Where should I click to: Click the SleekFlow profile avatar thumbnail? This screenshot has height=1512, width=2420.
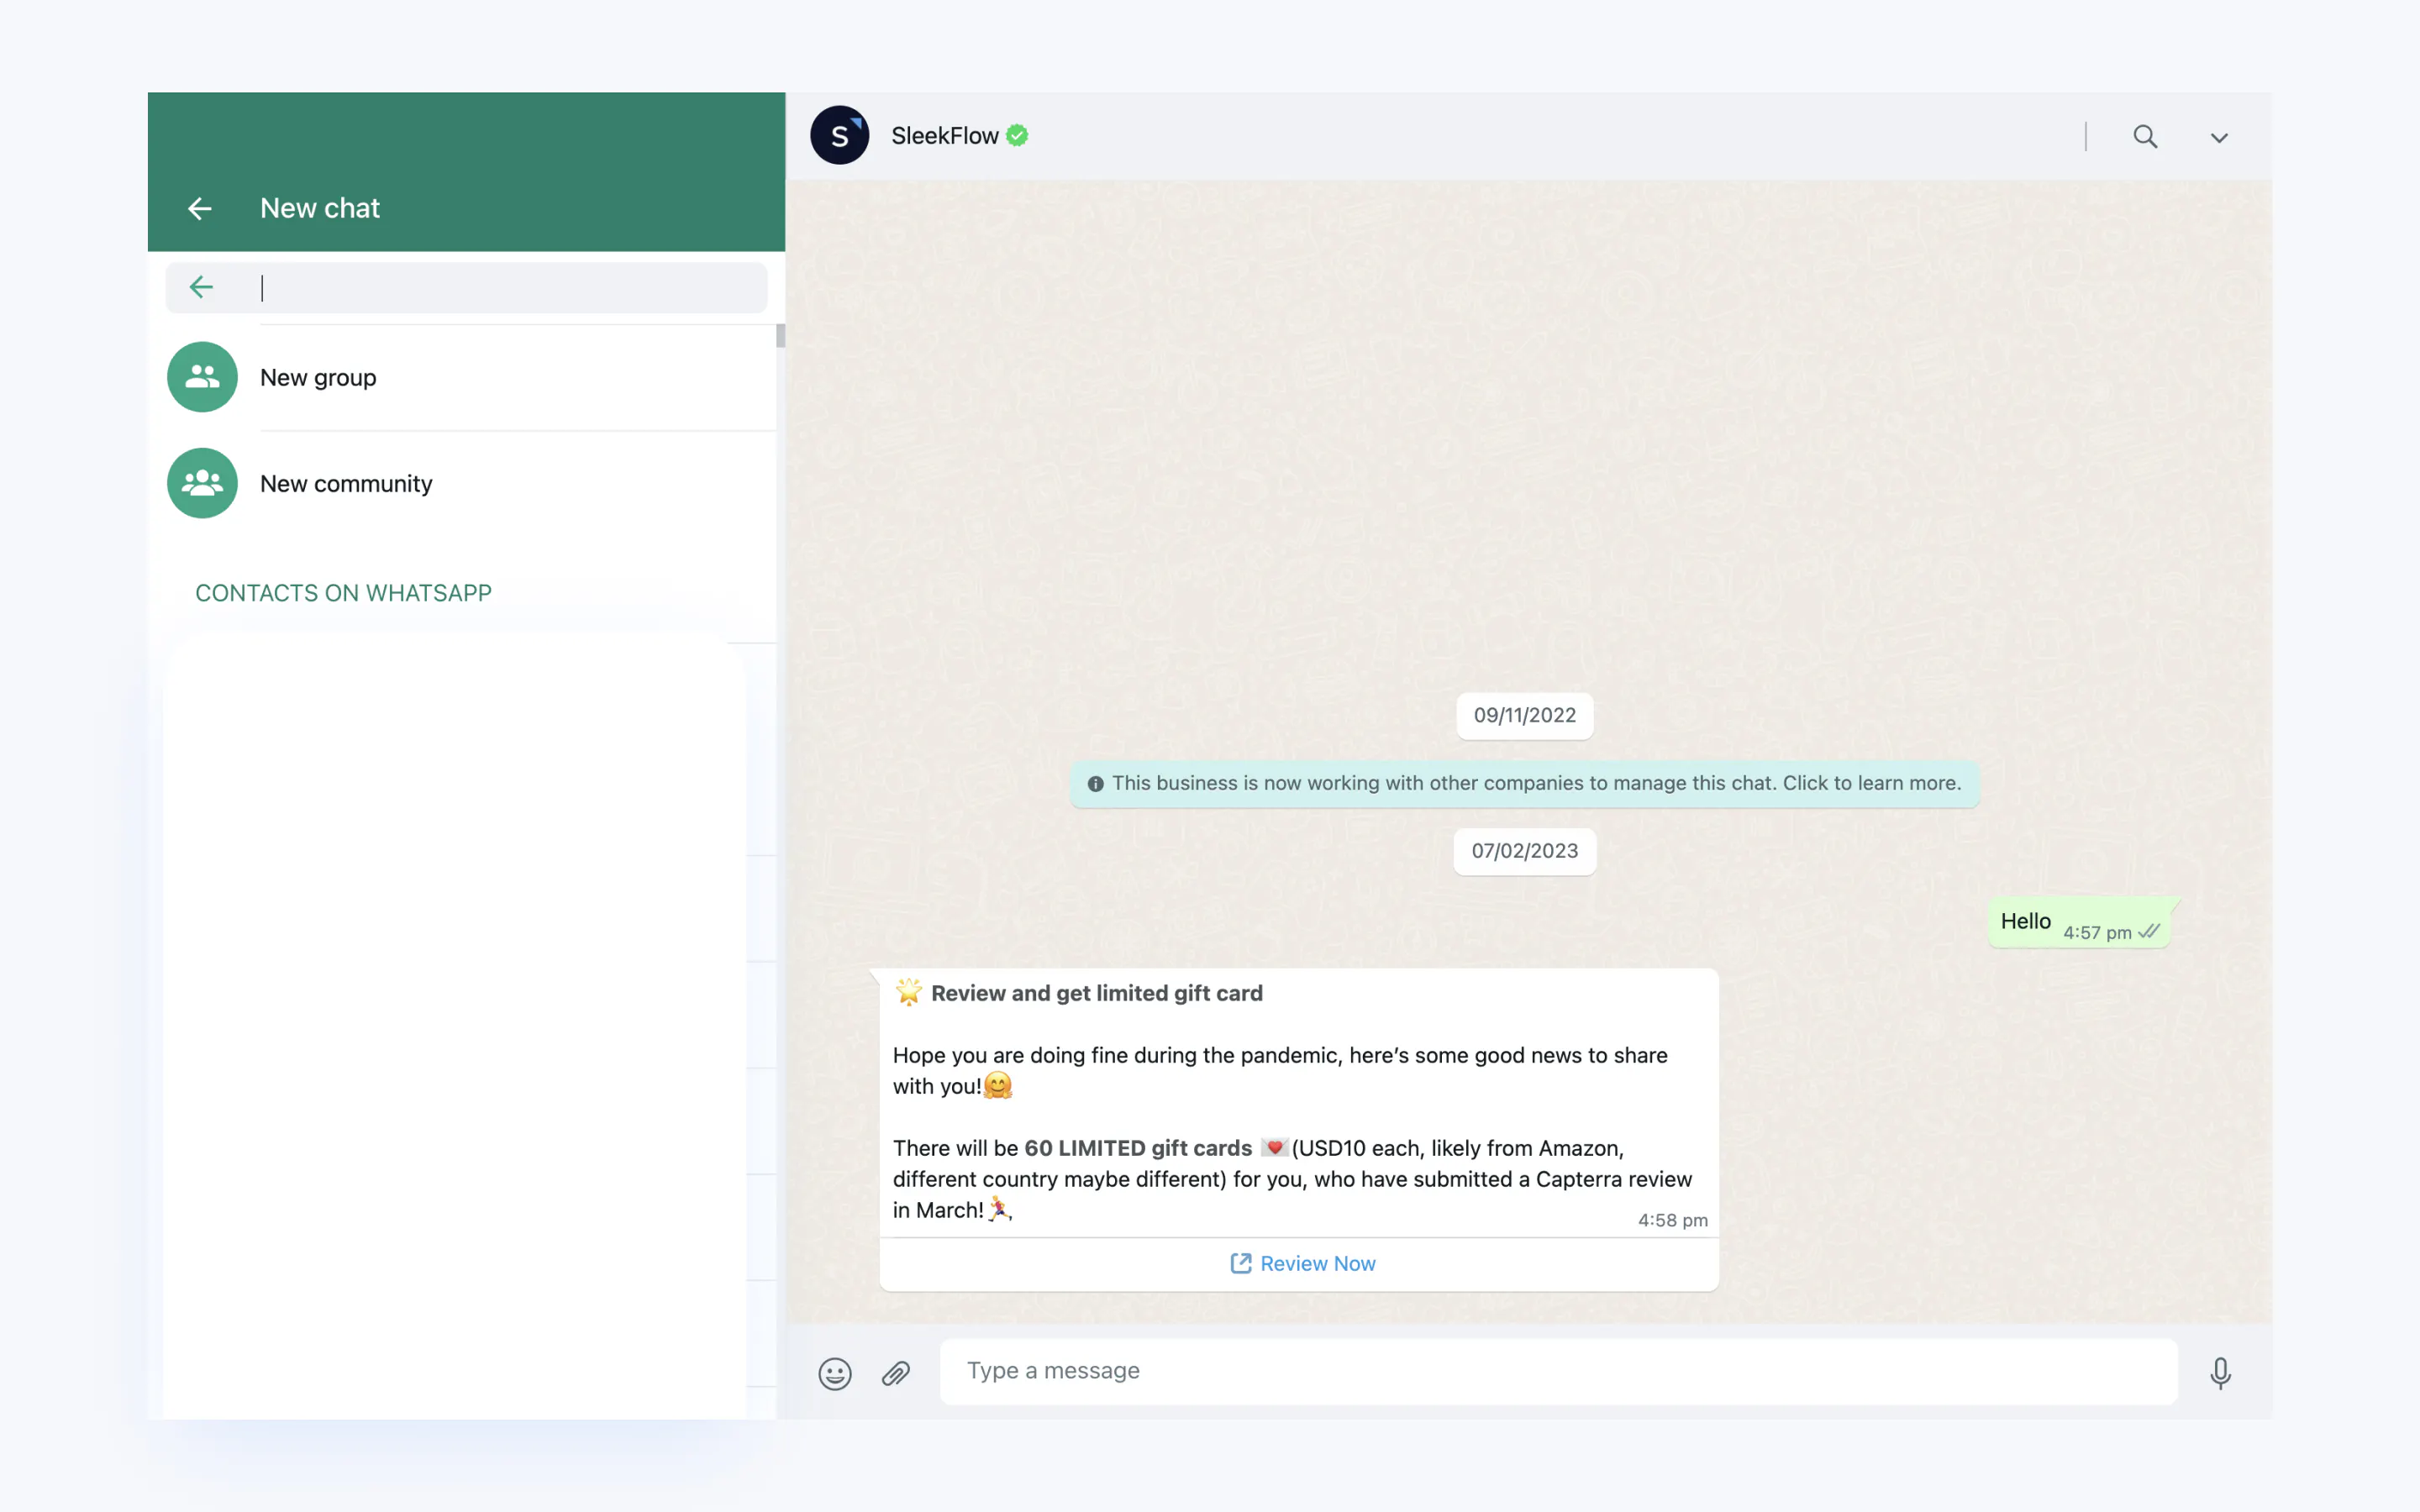tap(839, 134)
